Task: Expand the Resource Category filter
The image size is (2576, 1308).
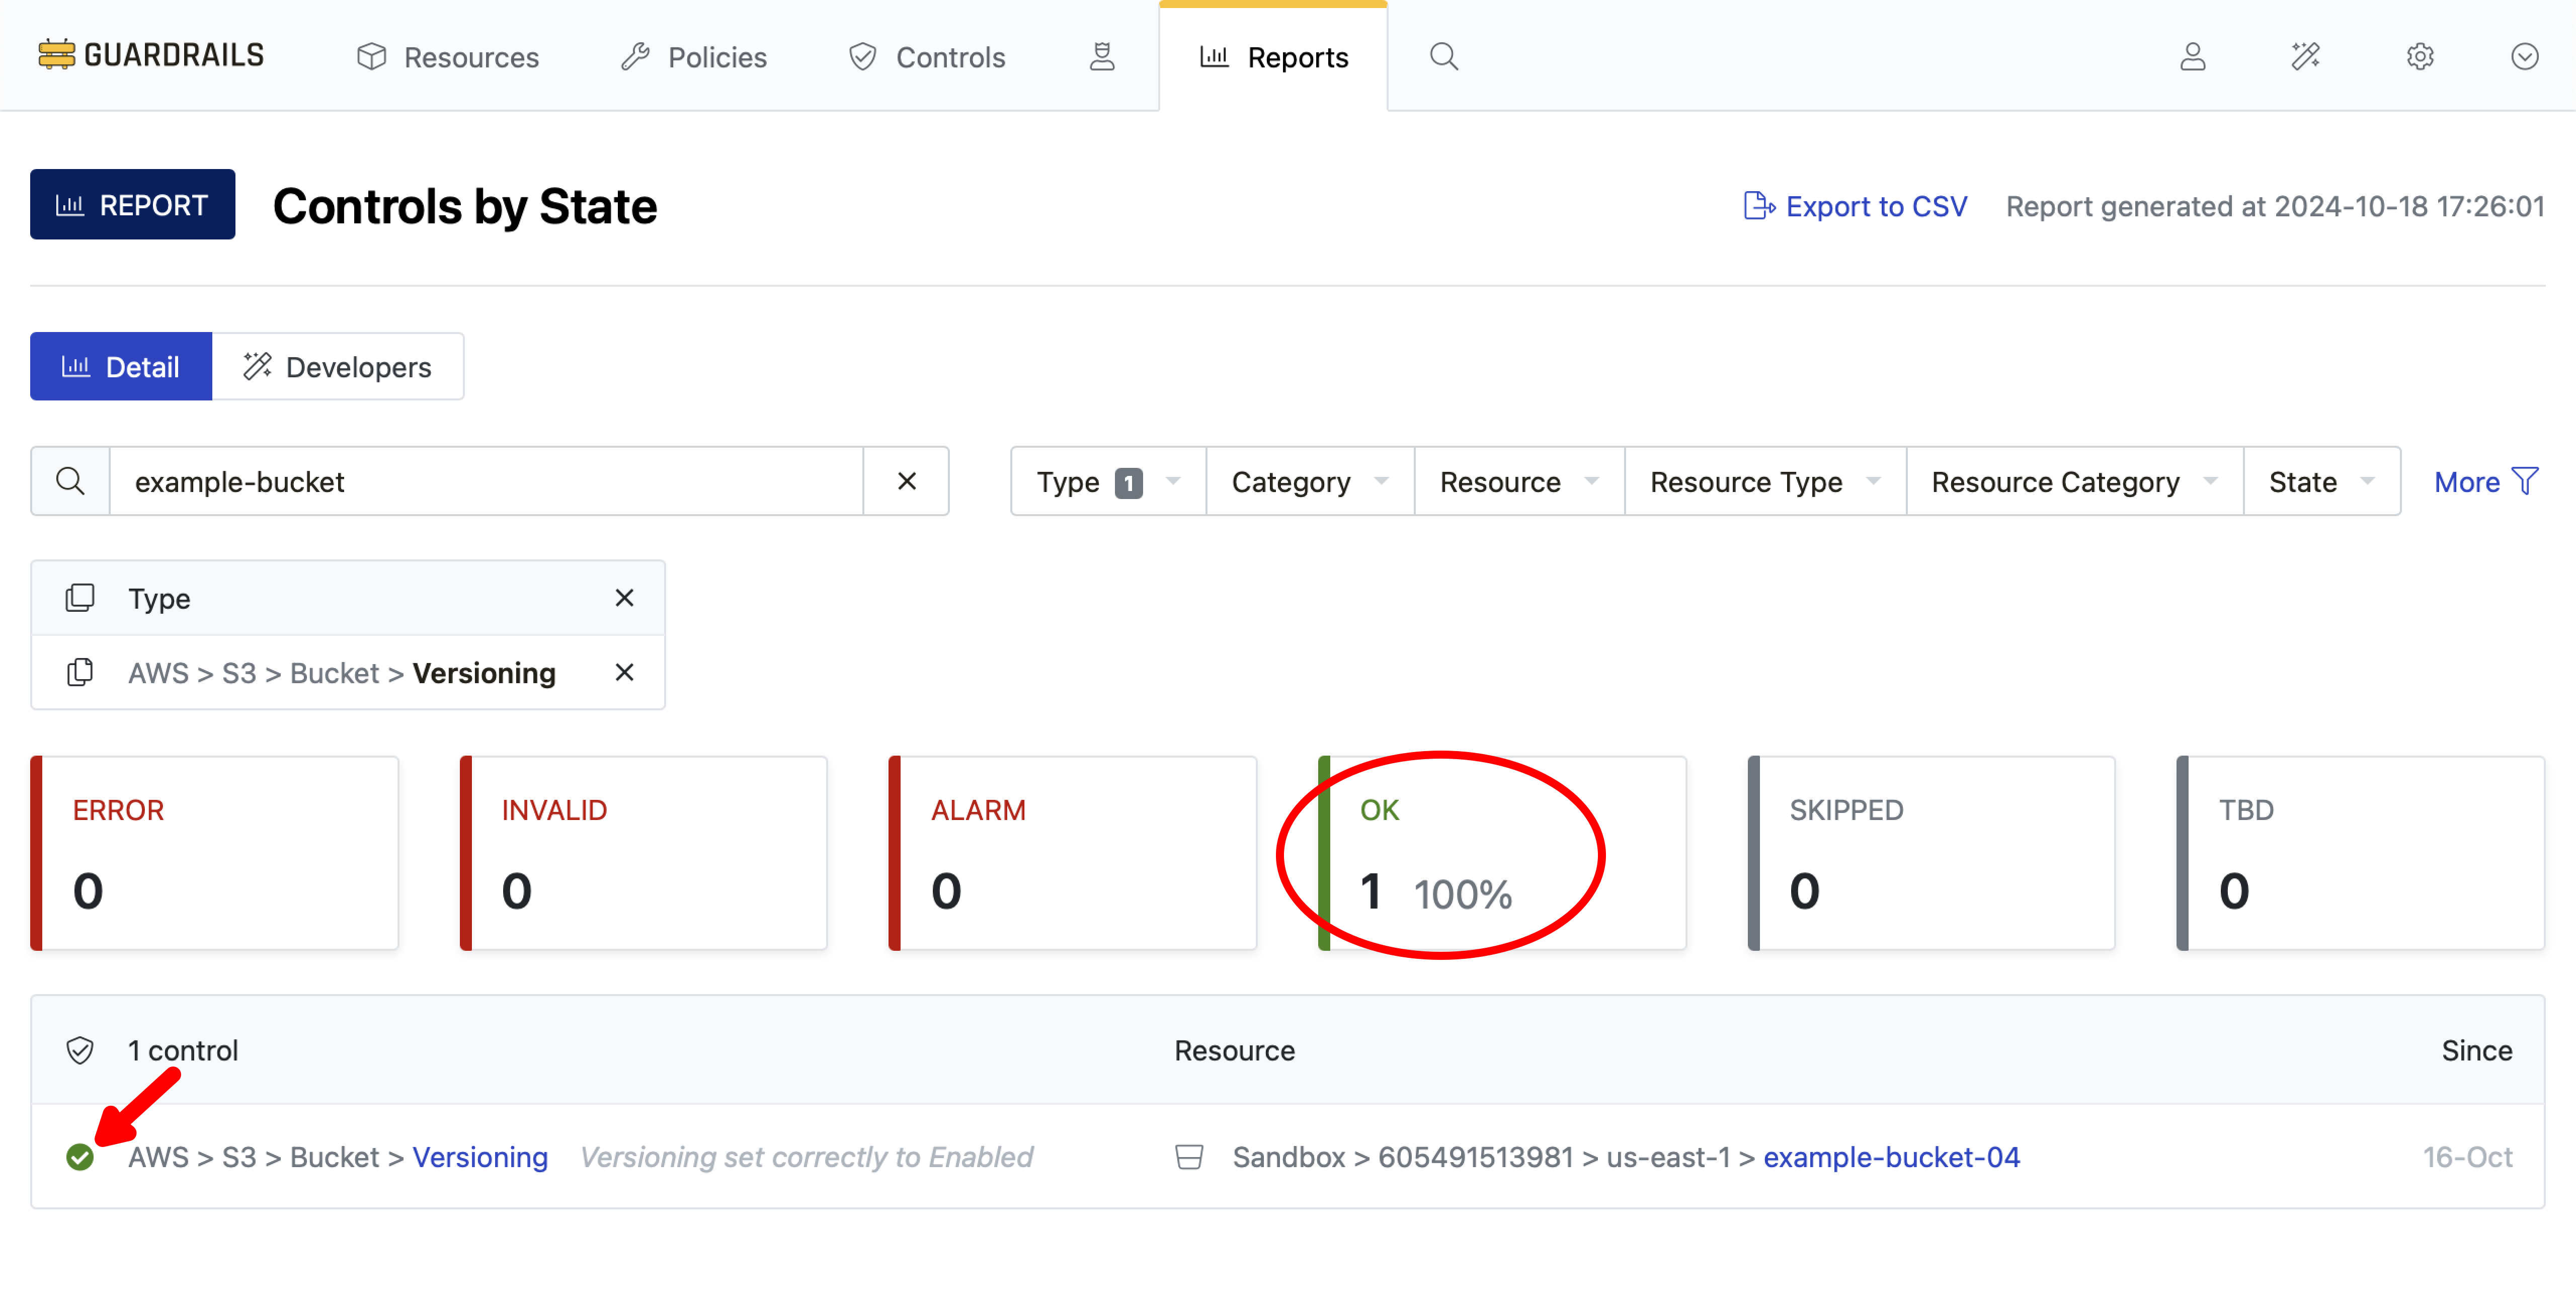Action: point(2073,481)
